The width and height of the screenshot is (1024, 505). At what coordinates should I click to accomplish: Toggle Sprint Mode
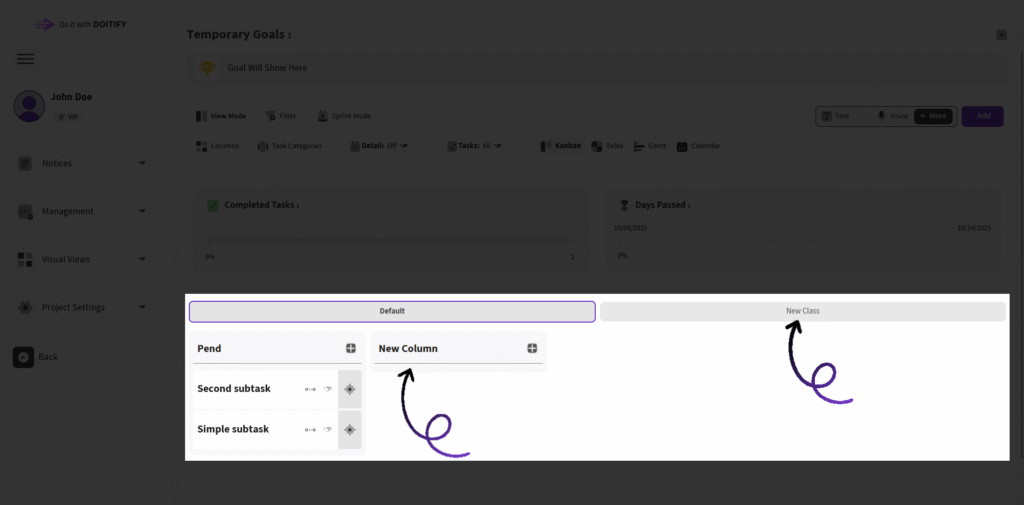pos(343,116)
